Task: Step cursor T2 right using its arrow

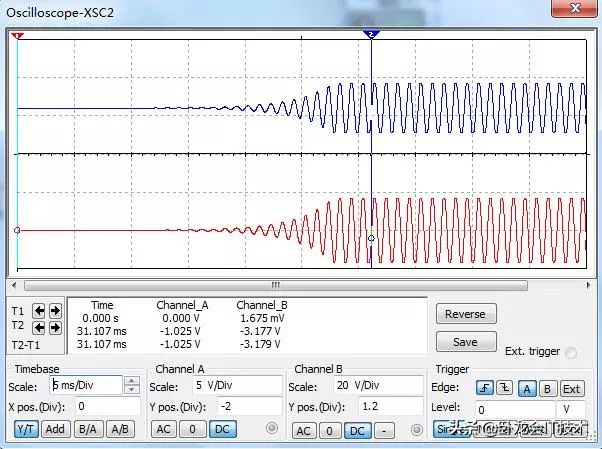Action: 55,328
